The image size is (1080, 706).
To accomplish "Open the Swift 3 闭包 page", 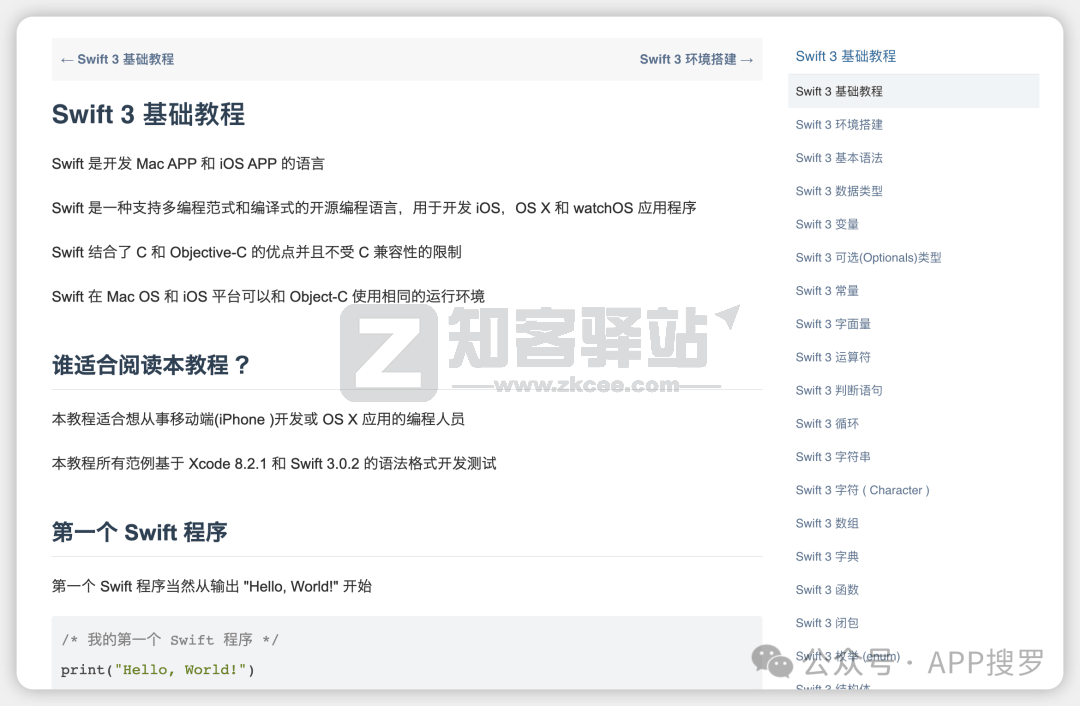I will pos(827,622).
